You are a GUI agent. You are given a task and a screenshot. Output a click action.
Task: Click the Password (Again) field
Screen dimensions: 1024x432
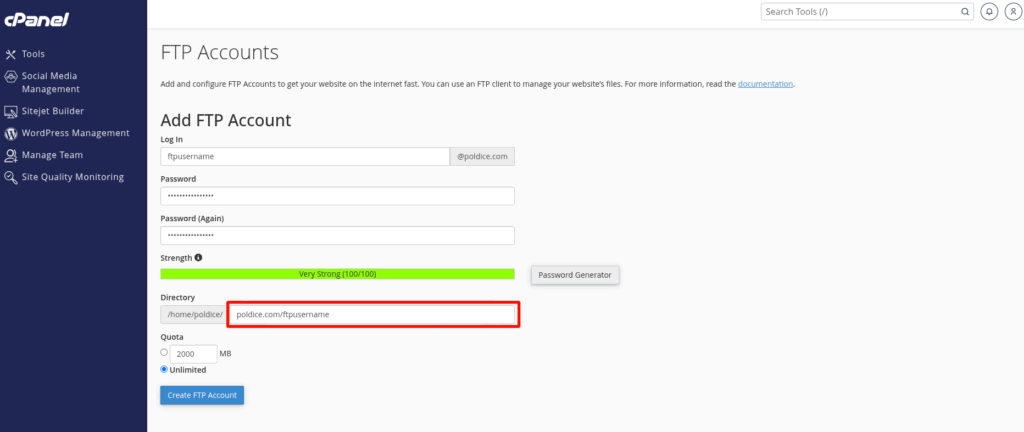(x=337, y=235)
